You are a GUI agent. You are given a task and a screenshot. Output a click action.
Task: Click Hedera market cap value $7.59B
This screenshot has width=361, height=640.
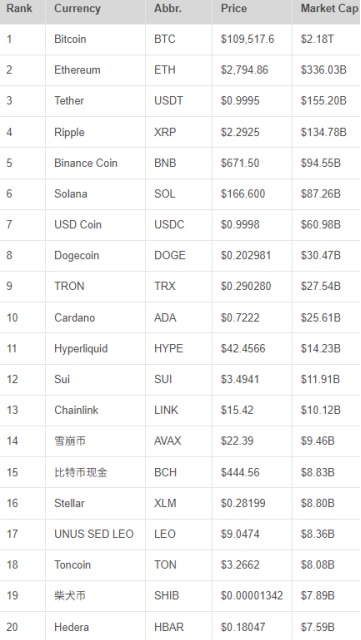(x=317, y=627)
